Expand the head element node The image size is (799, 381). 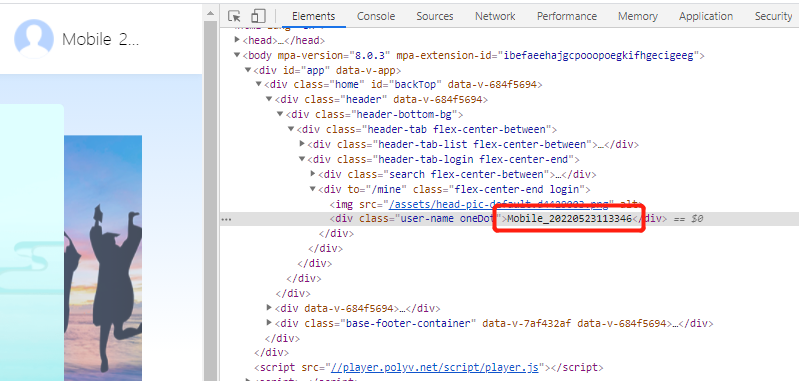point(237,40)
